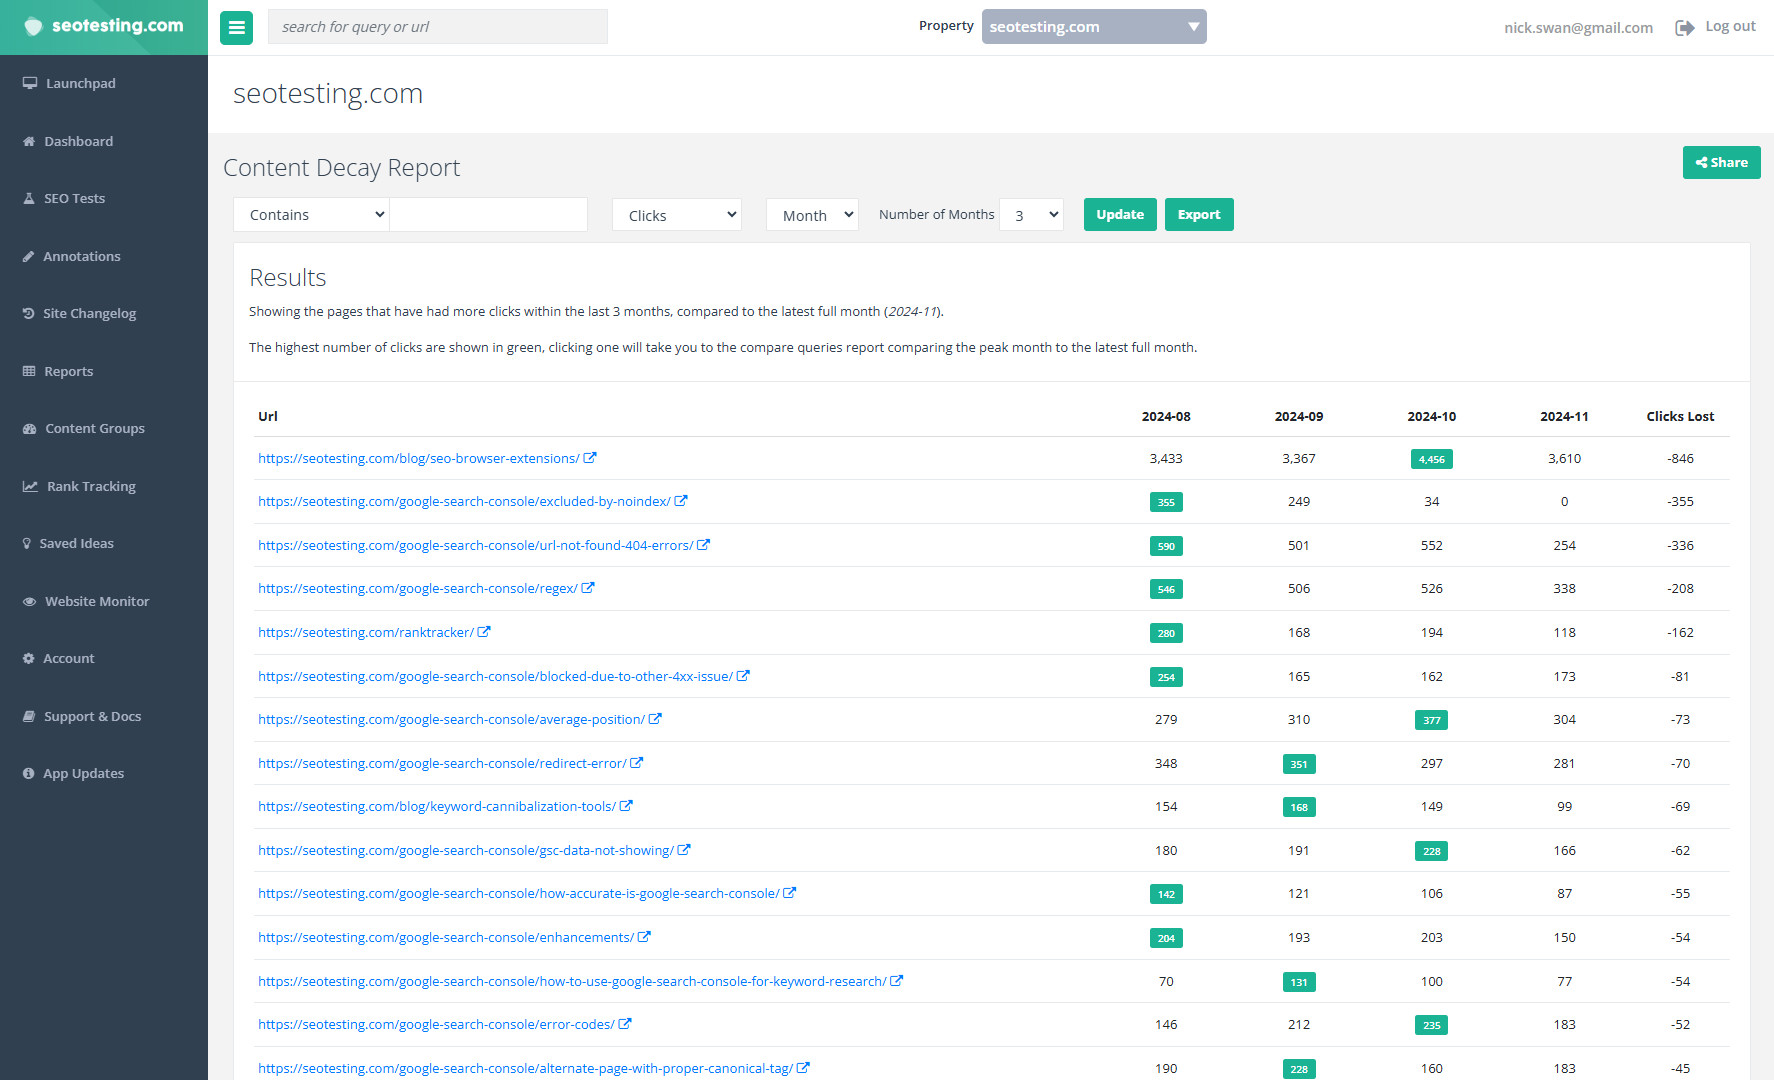
Task: Open external link icon for redirect-error URL
Action: [x=637, y=763]
